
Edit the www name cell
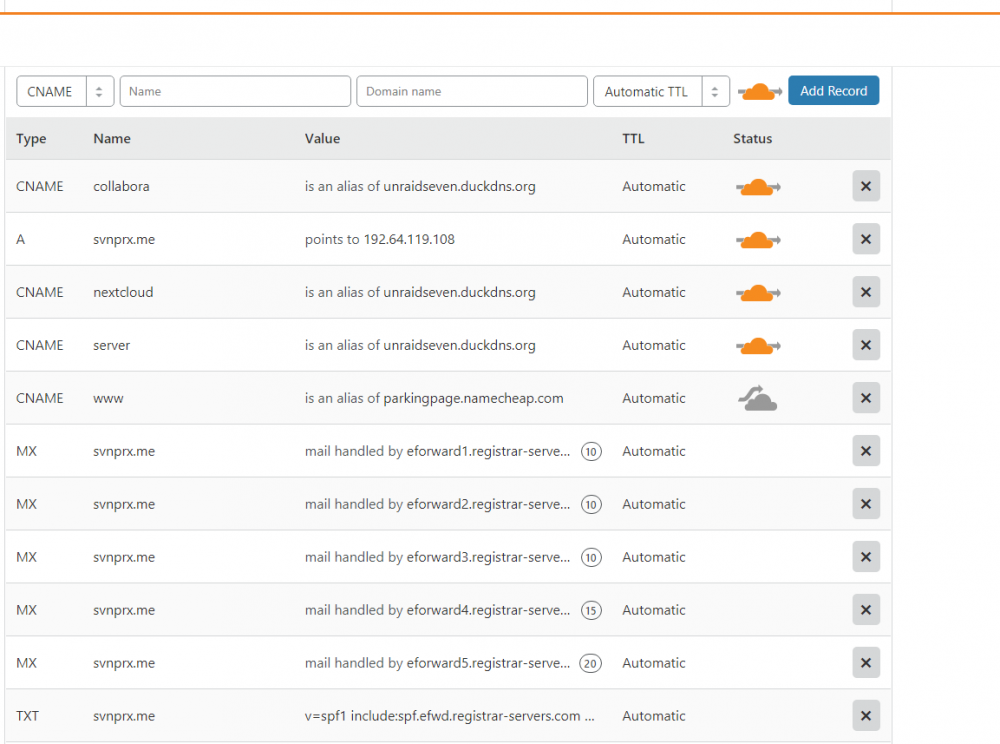[x=108, y=398]
